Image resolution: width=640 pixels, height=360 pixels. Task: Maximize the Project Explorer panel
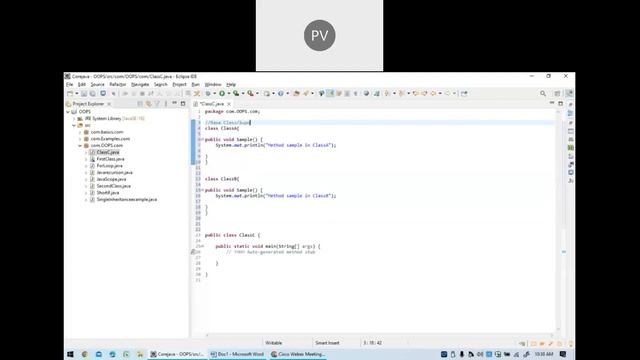pos(183,104)
